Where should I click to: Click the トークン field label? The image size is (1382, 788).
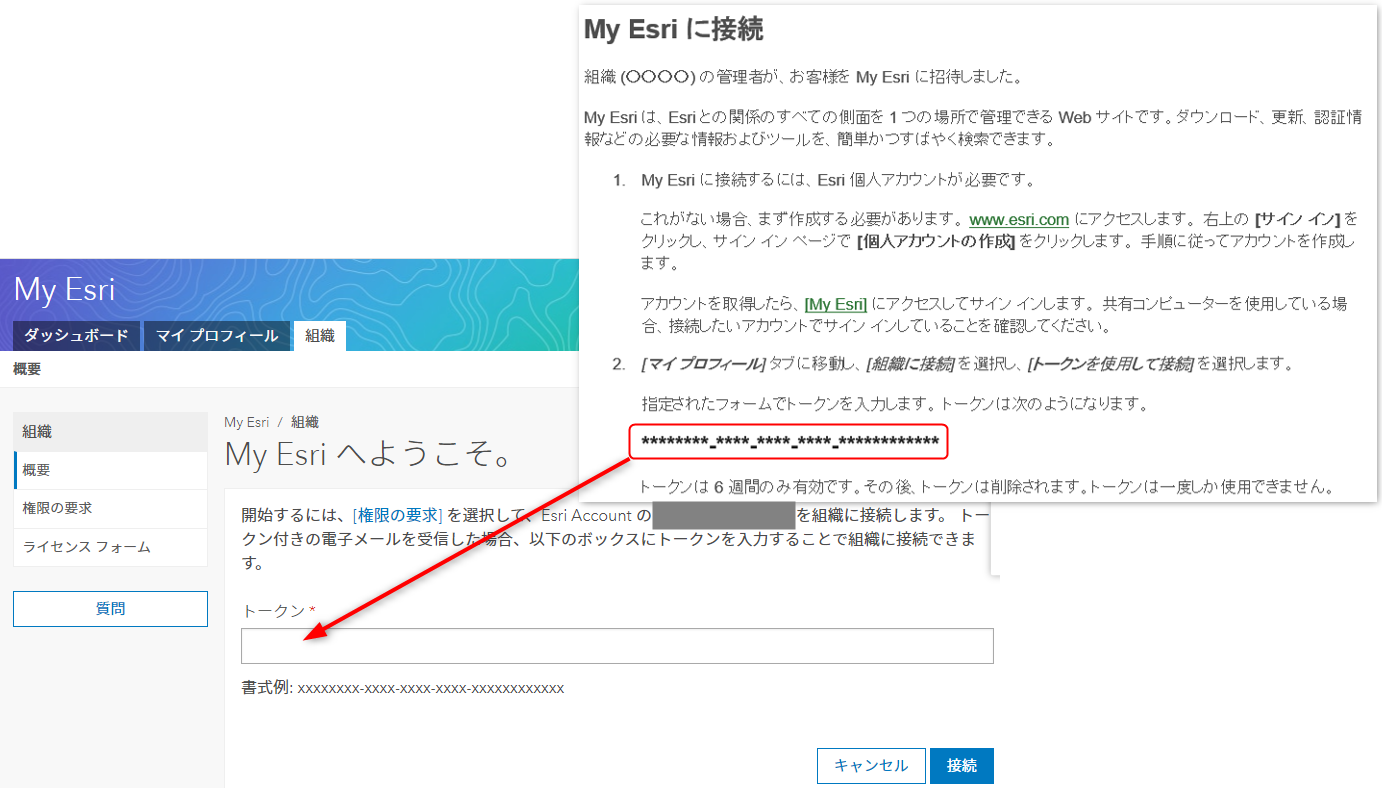[279, 610]
